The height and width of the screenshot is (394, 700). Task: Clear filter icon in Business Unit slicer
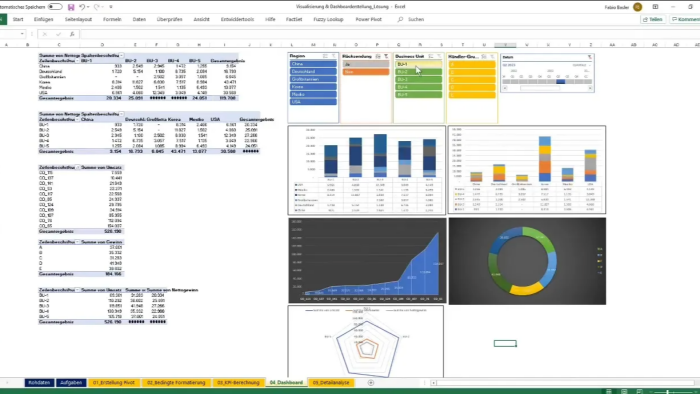coord(439,57)
